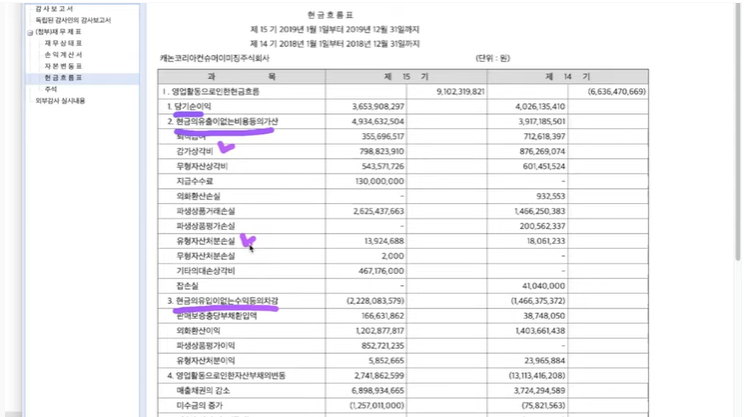Viewport: 752px width, 417px height.
Task: Click row label 무형자산처분손실
Action: click(x=206, y=256)
